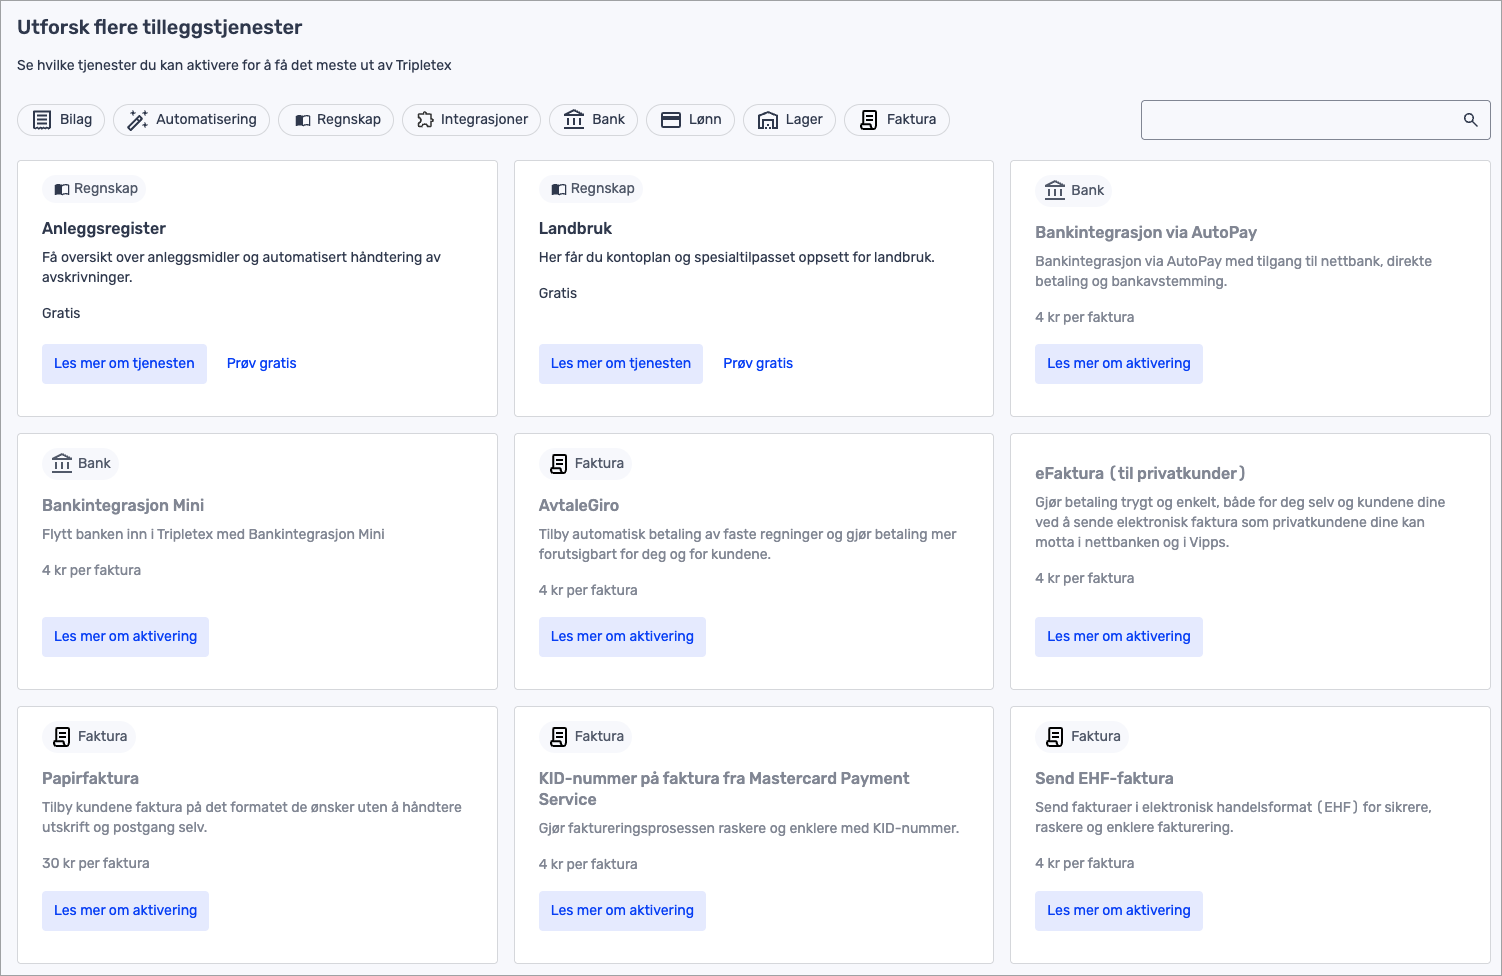Open Les mer om aktivering for AvtaleGiro

click(x=621, y=637)
